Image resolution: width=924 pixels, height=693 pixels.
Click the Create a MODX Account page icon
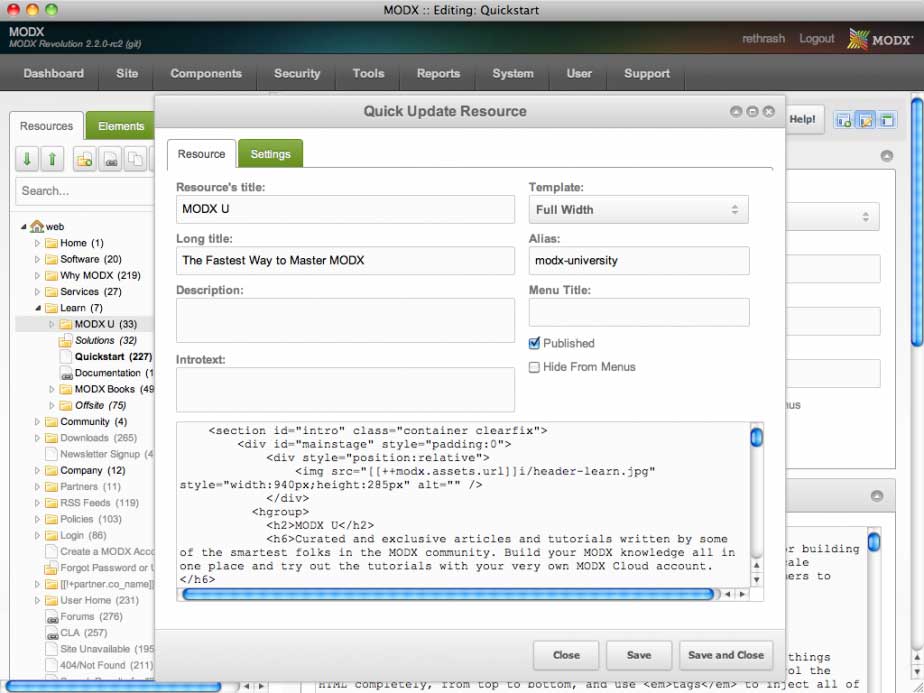coord(51,552)
